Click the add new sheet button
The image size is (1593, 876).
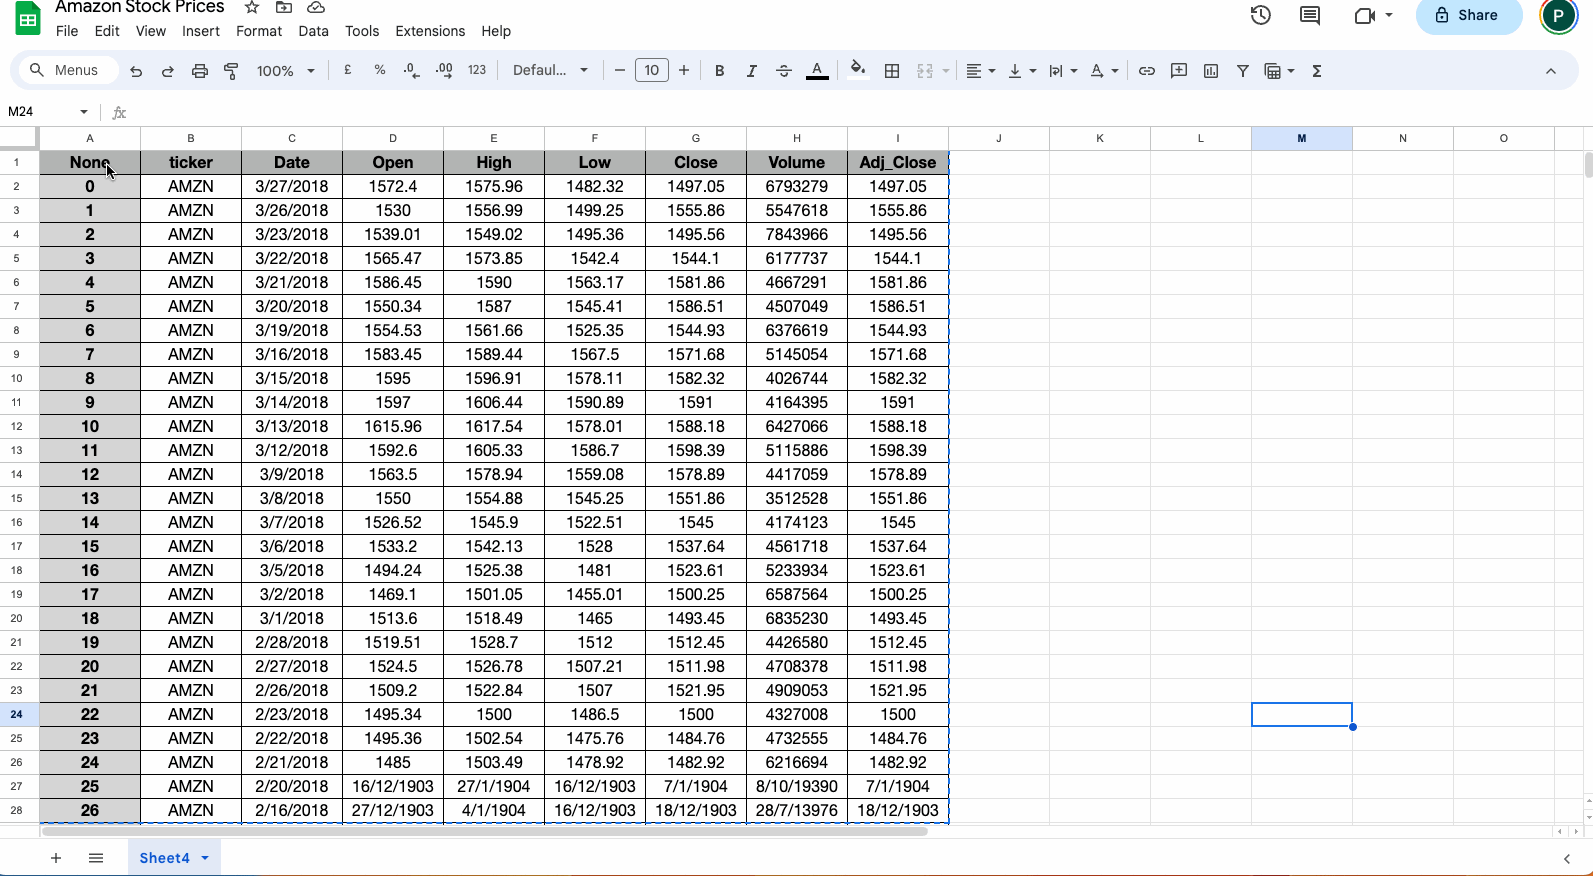56,858
